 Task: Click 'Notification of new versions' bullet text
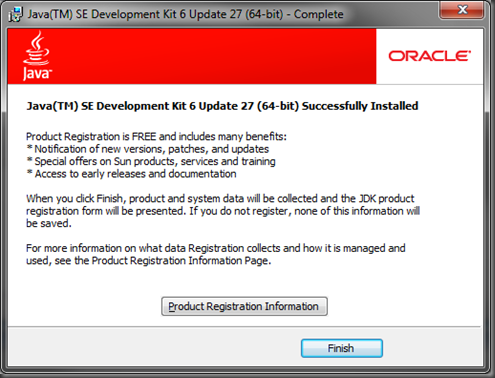148,149
